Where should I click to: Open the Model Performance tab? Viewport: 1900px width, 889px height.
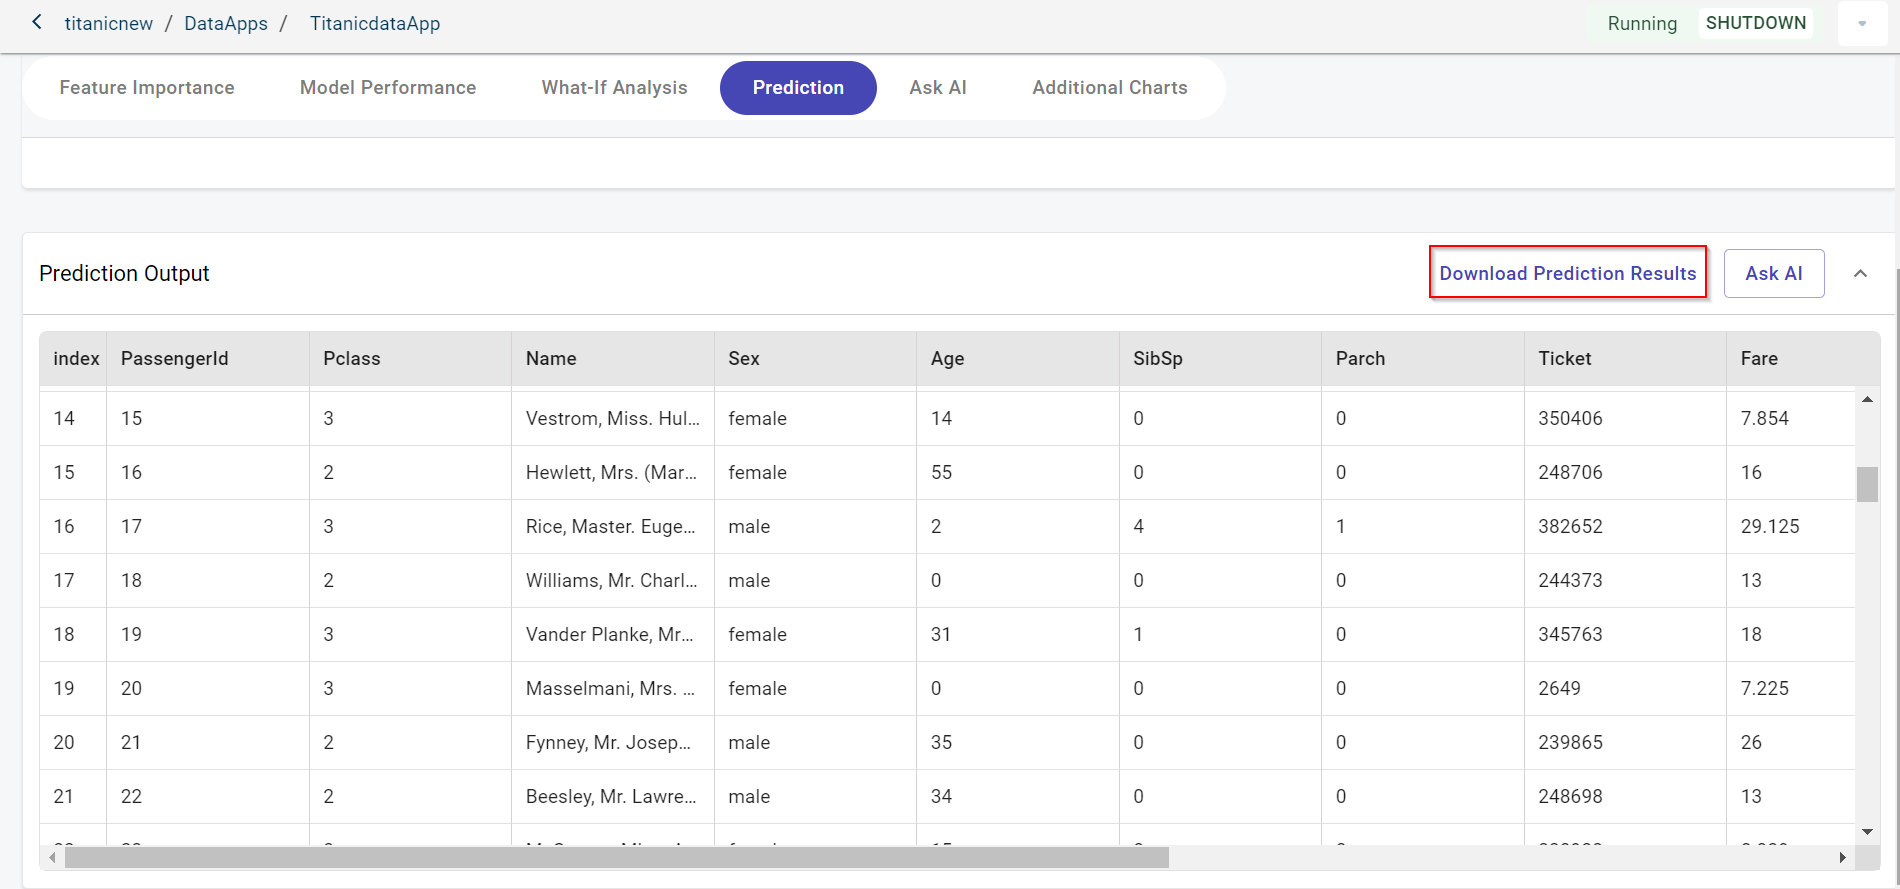(388, 88)
